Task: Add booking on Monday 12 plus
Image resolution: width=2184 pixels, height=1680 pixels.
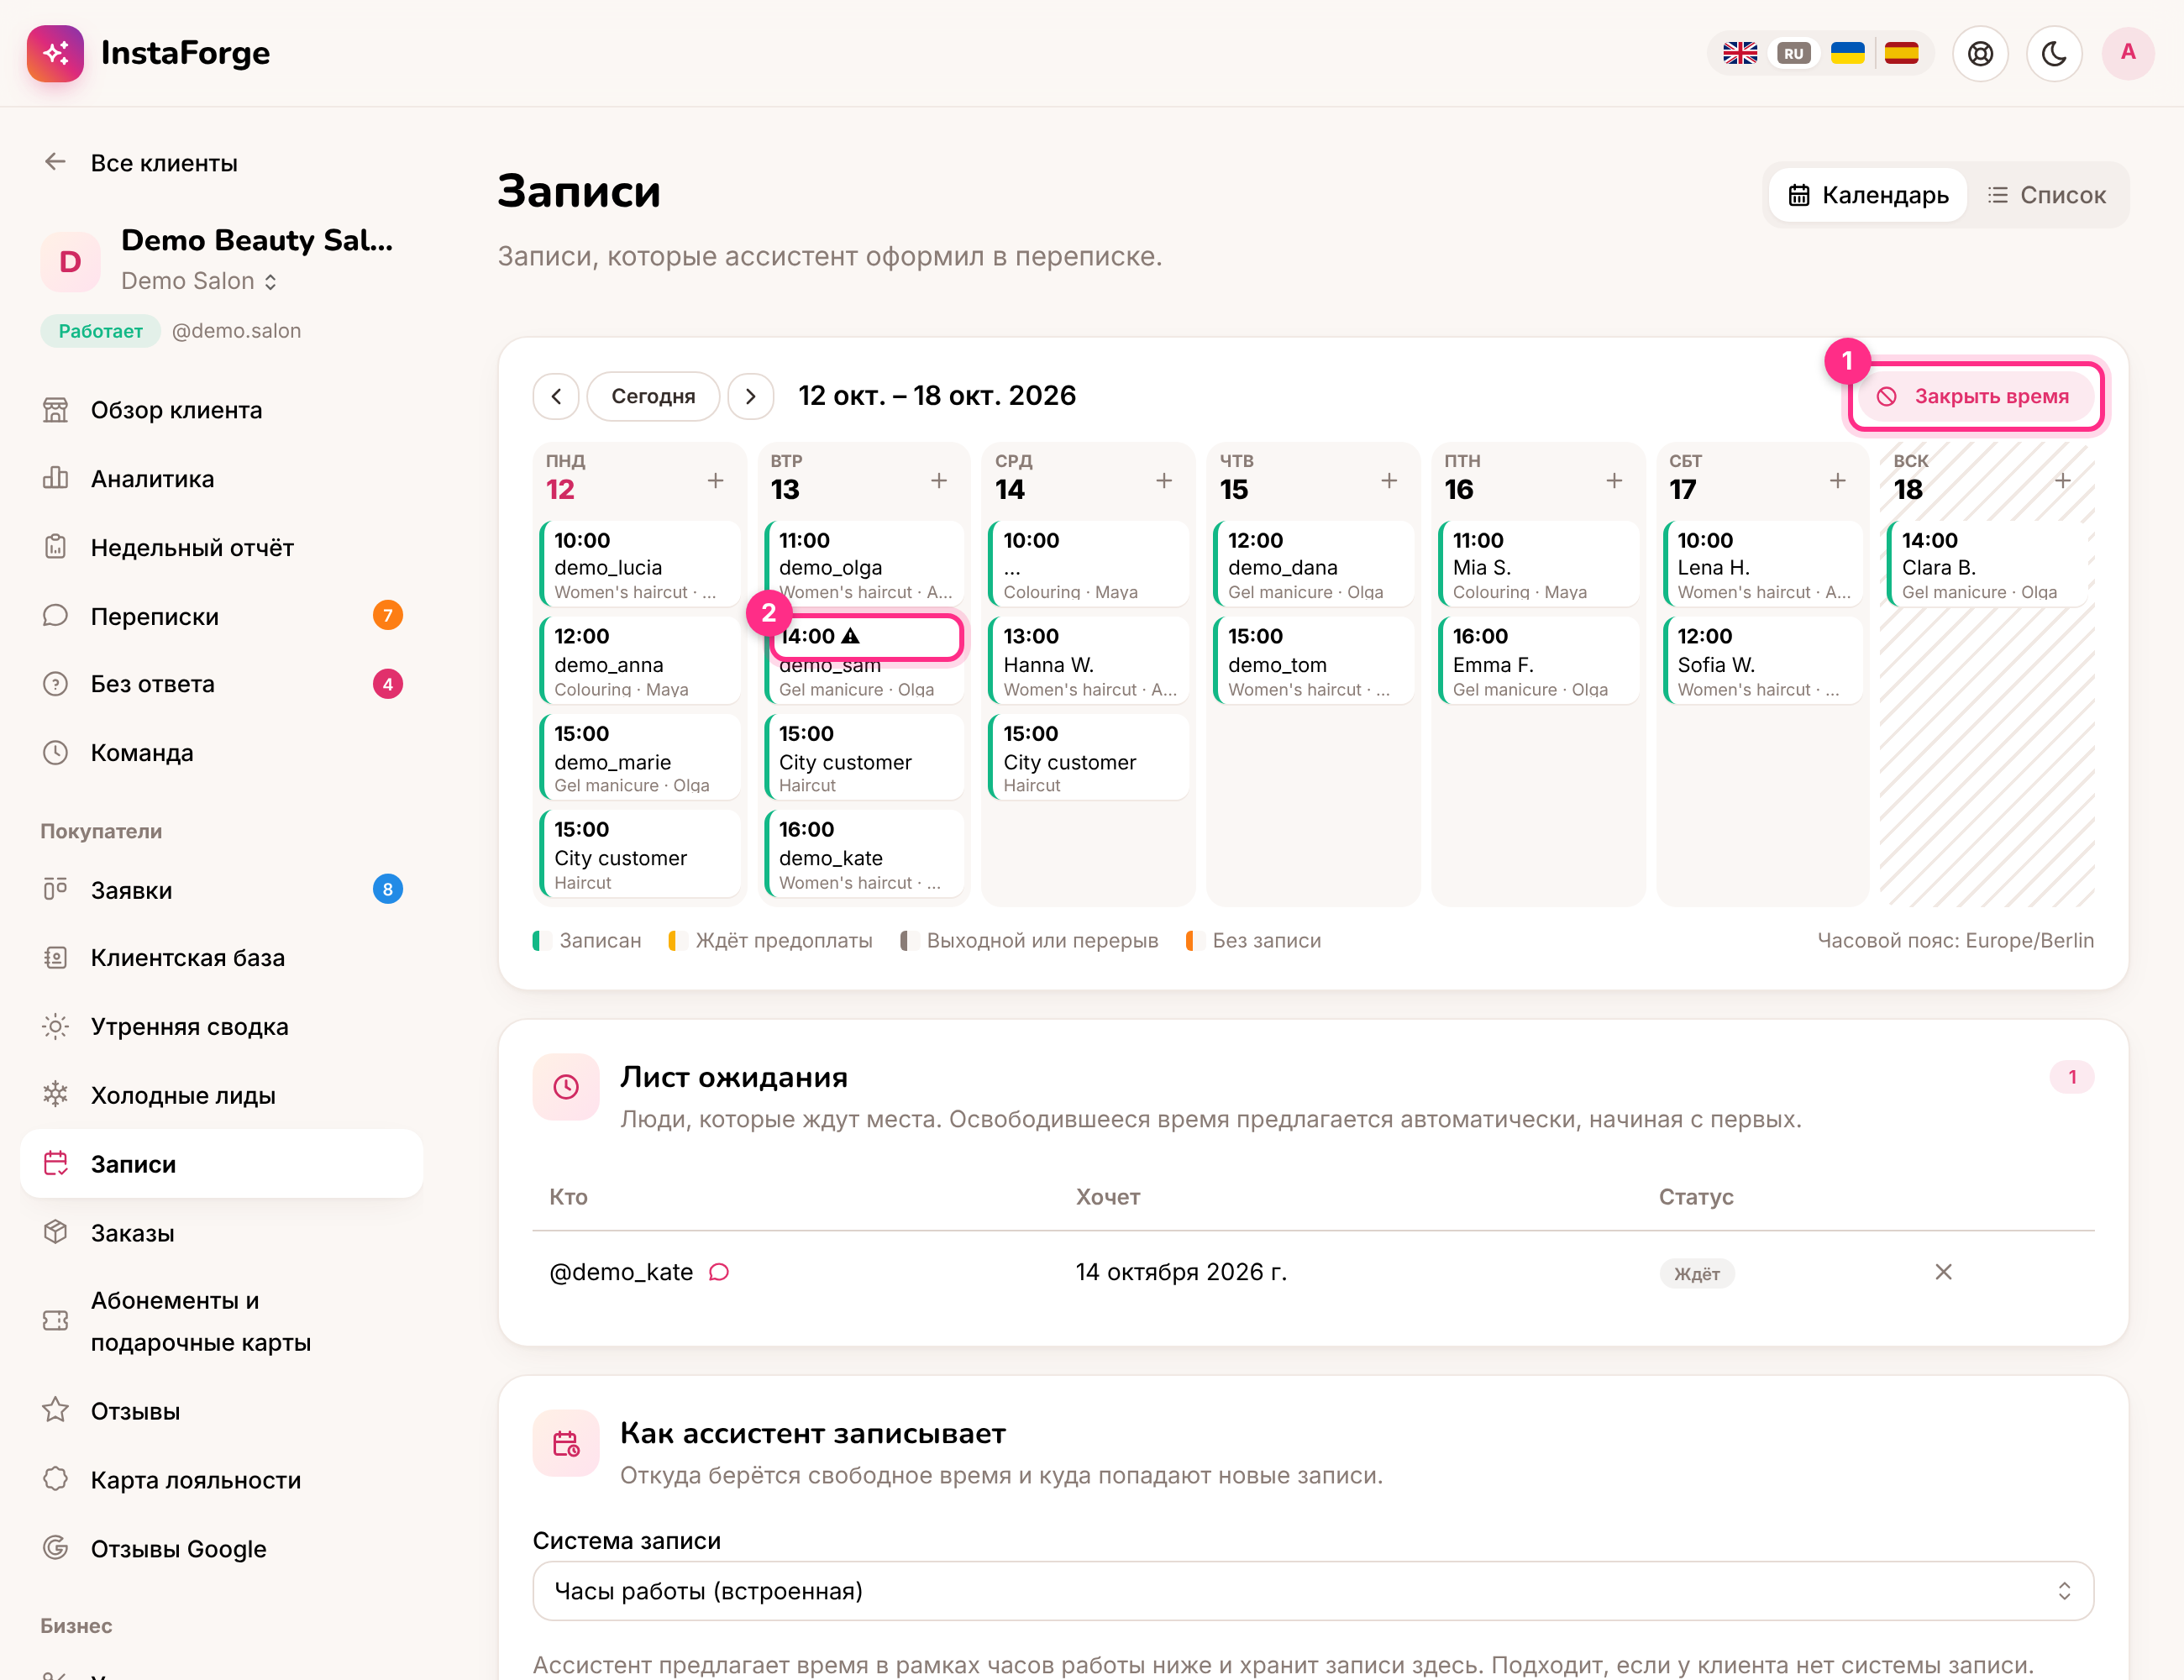Action: pyautogui.click(x=716, y=481)
